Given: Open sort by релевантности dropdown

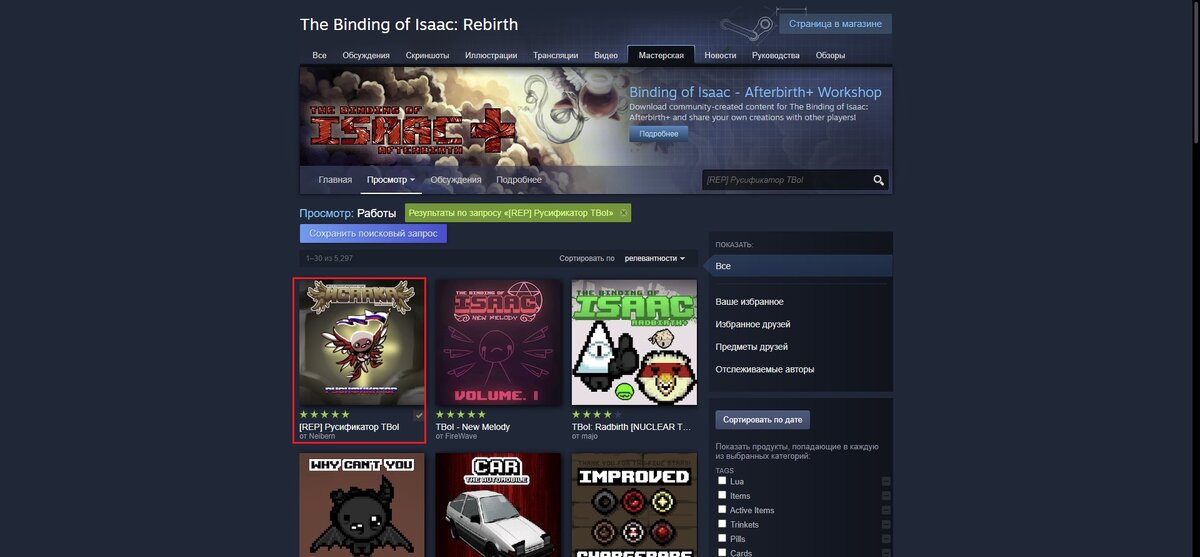Looking at the screenshot, I should [655, 258].
